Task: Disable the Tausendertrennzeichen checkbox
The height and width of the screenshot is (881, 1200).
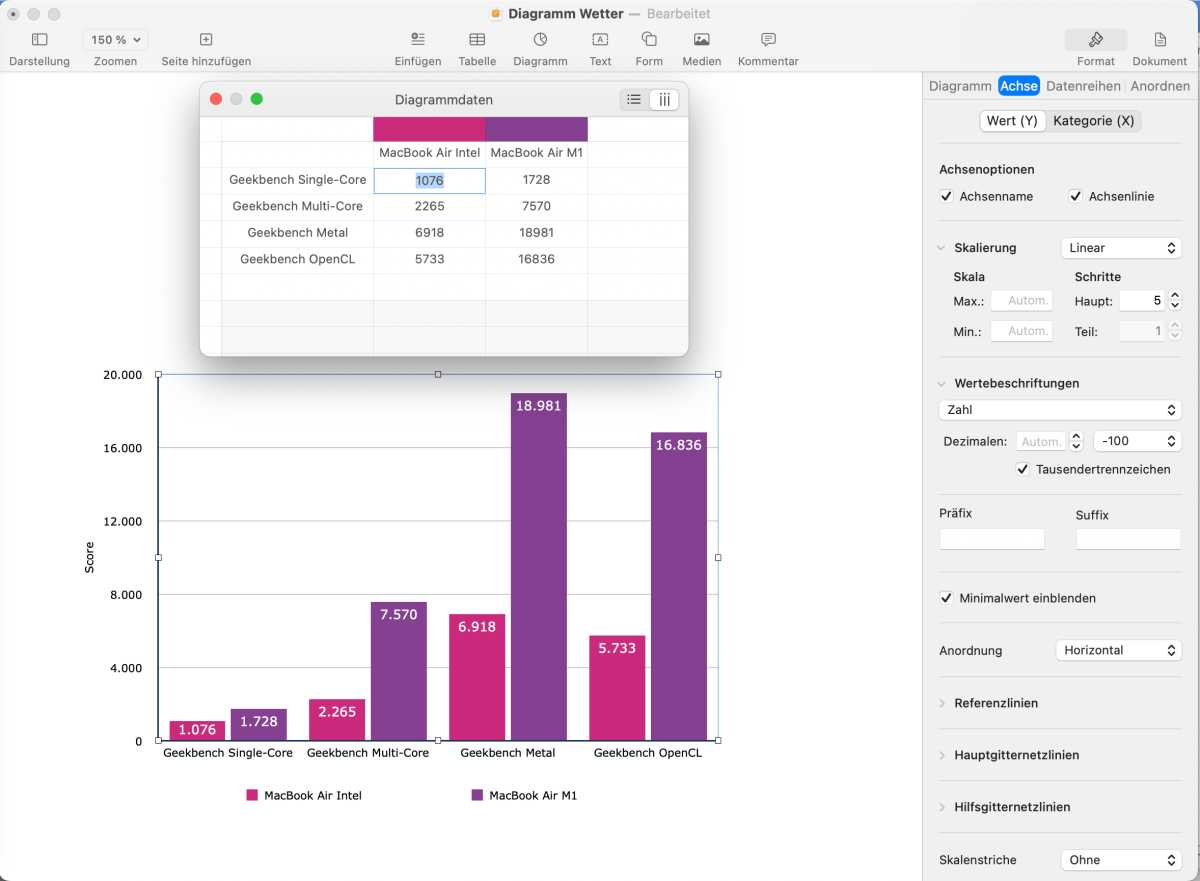Action: click(1022, 469)
